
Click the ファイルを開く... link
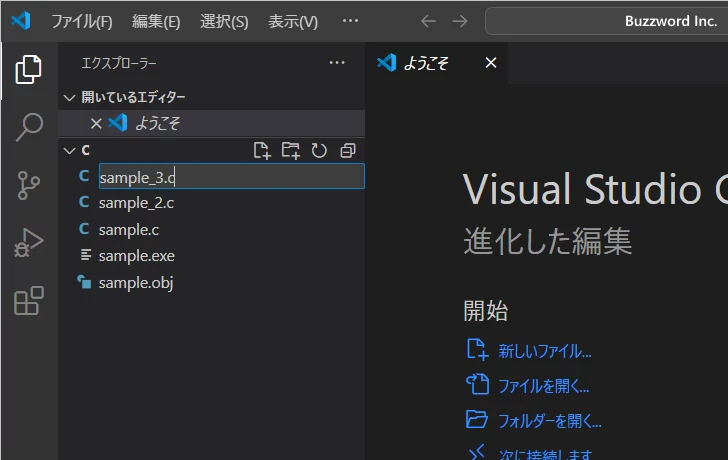click(544, 386)
